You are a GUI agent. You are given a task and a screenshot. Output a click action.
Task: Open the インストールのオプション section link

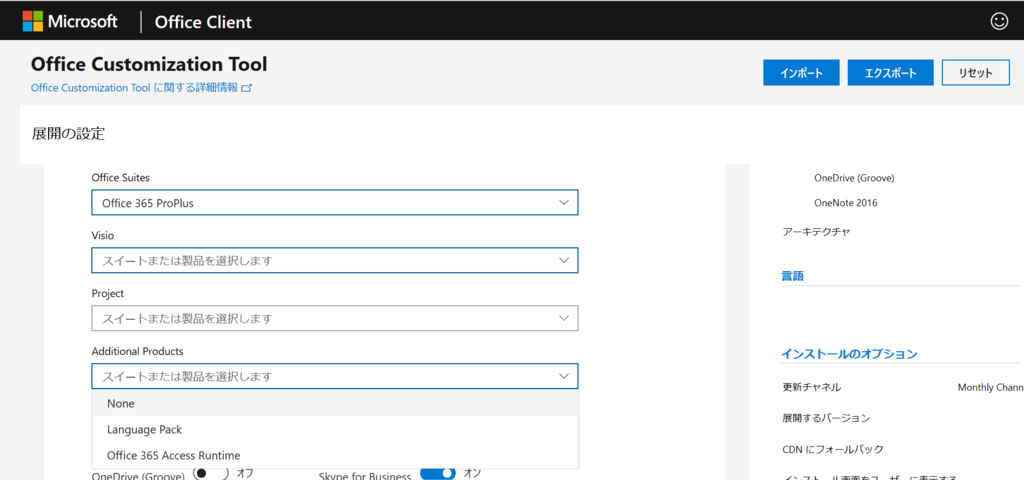coord(849,354)
